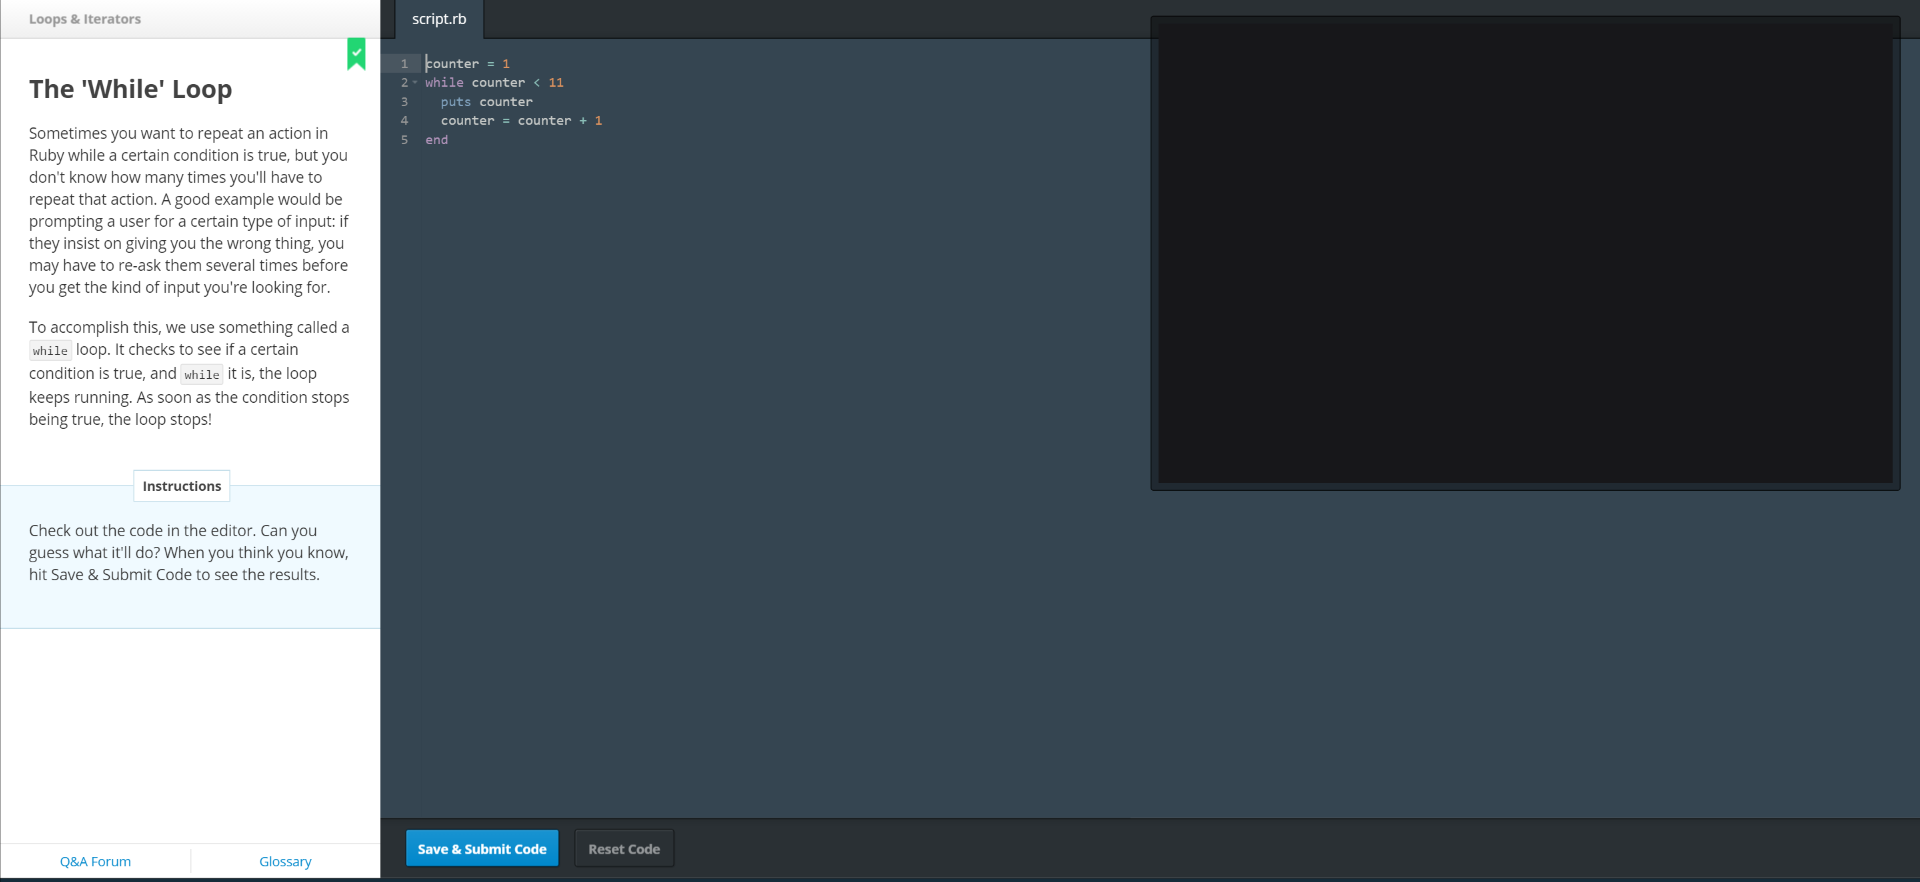1920x882 pixels.
Task: Click the 'The While Loop' lesson heading
Action: pos(131,89)
